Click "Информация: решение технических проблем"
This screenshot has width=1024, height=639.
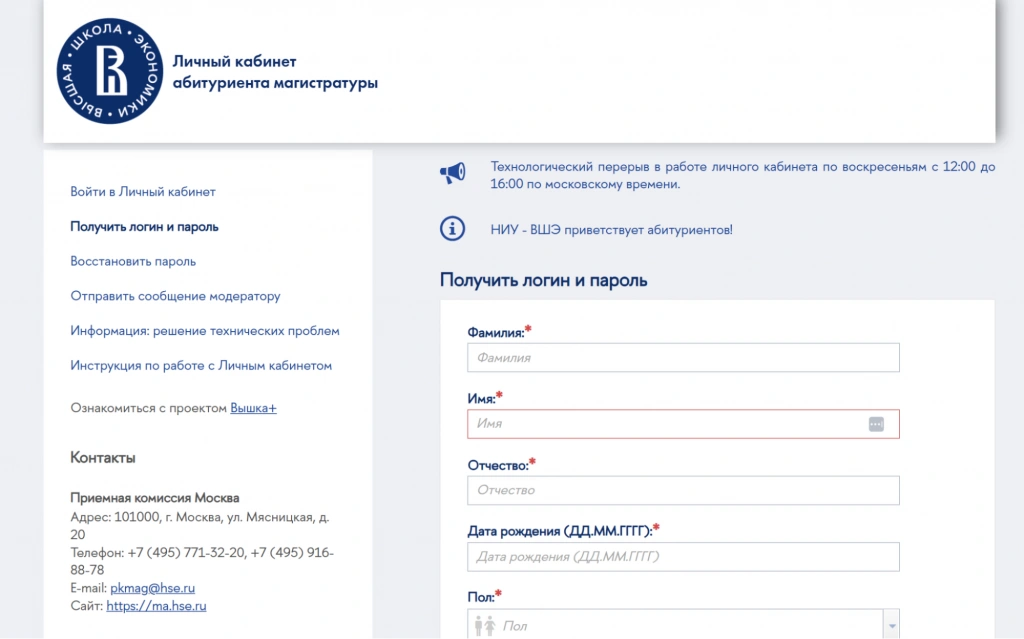click(x=204, y=330)
